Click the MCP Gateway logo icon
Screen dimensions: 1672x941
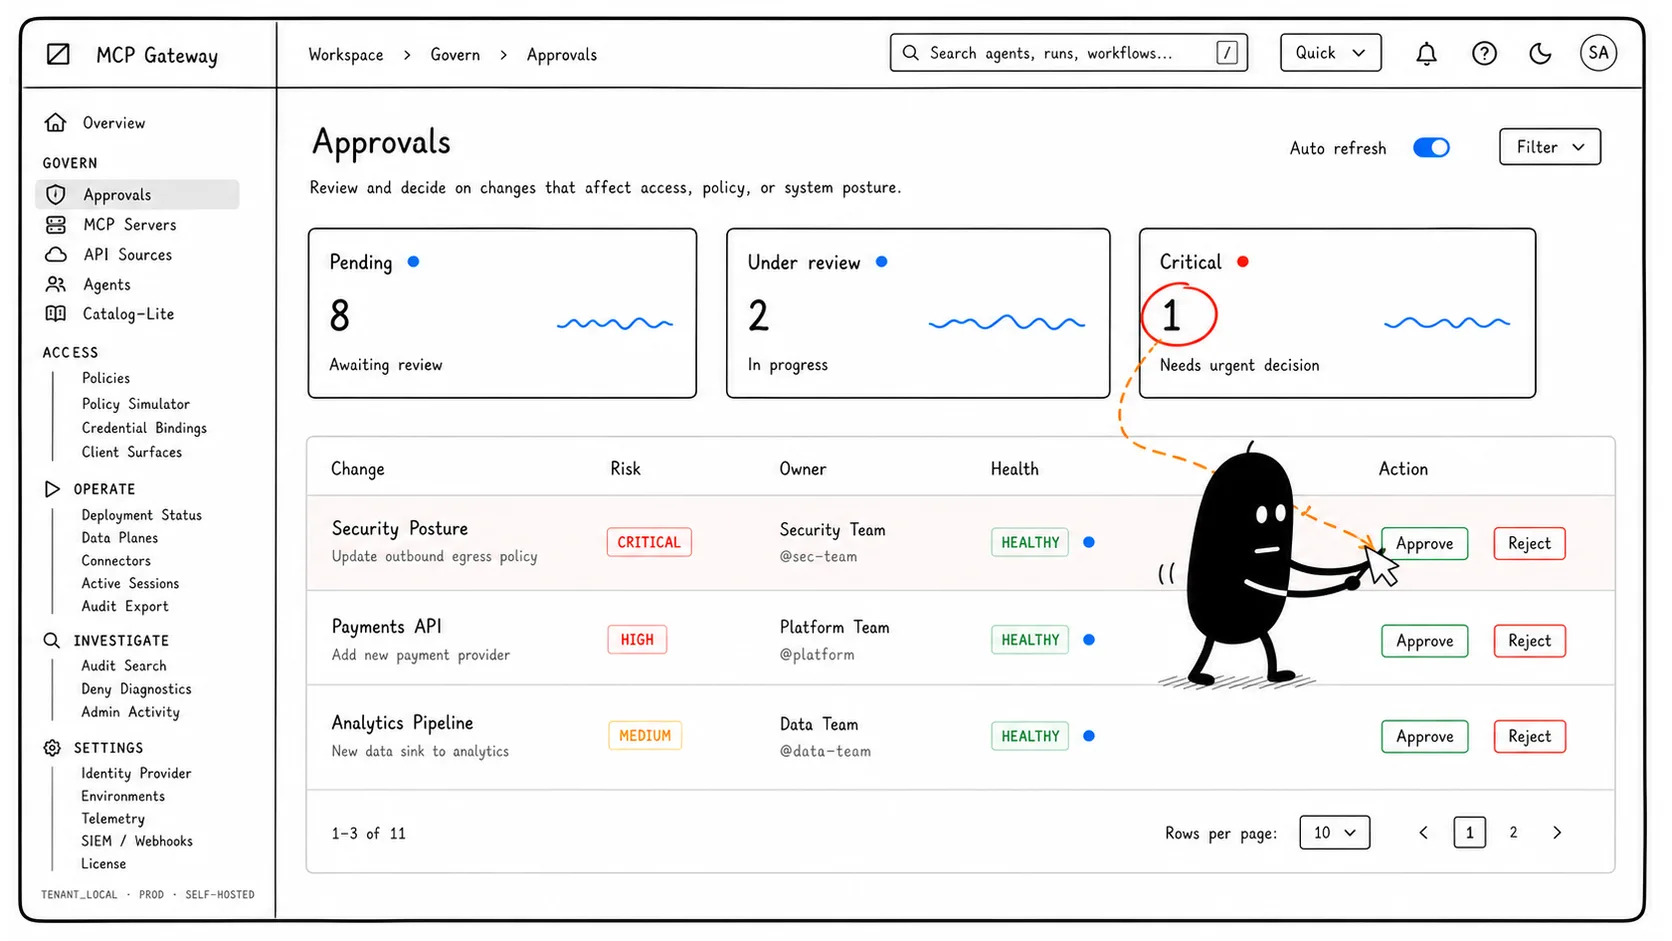click(x=59, y=54)
